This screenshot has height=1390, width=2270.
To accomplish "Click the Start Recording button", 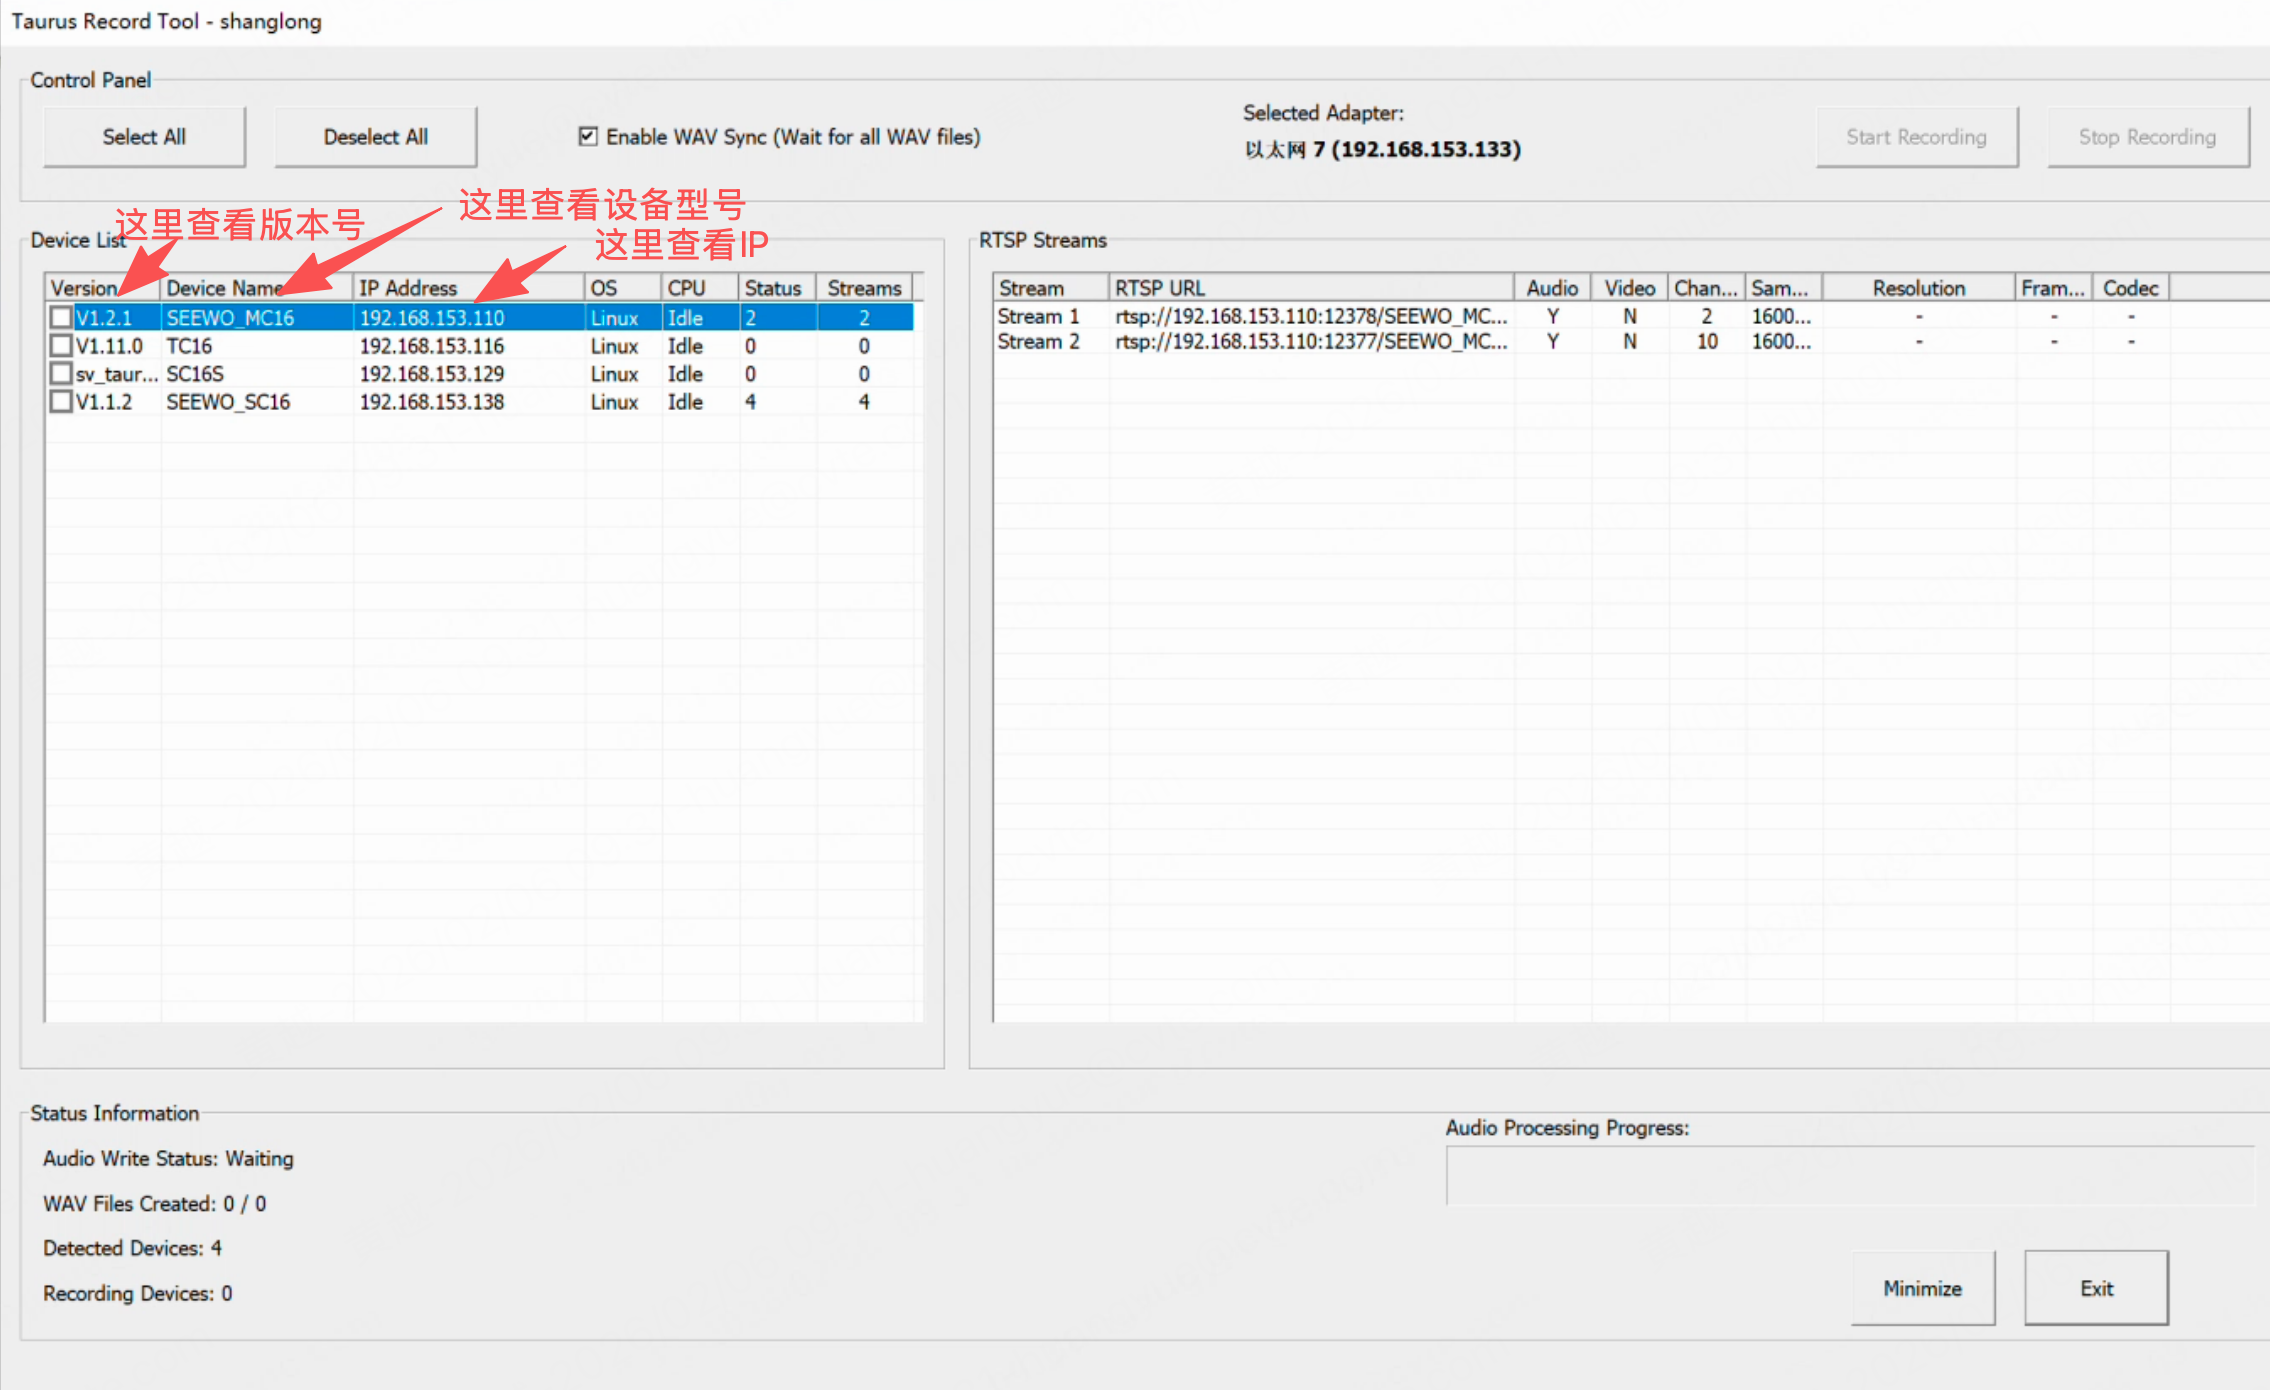I will 1916,137.
